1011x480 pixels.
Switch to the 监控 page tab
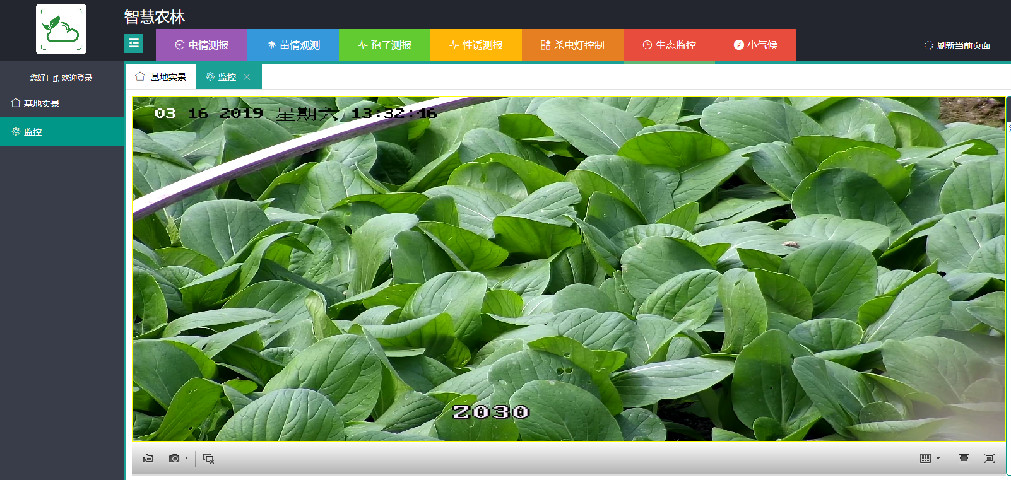pyautogui.click(x=221, y=77)
